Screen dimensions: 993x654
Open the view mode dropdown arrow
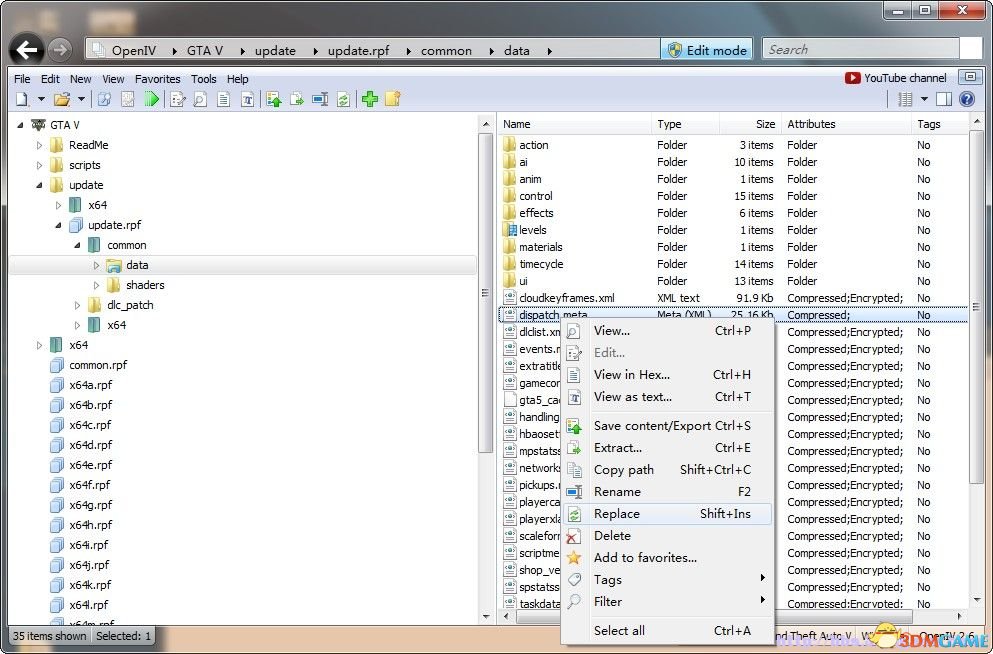[924, 99]
